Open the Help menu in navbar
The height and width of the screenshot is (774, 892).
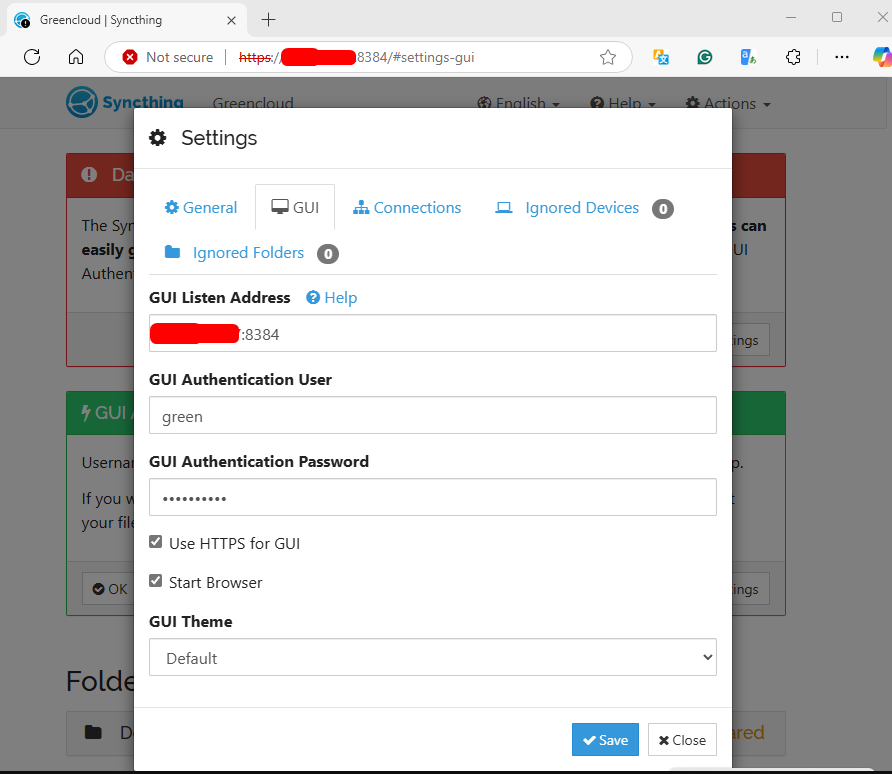(x=623, y=104)
